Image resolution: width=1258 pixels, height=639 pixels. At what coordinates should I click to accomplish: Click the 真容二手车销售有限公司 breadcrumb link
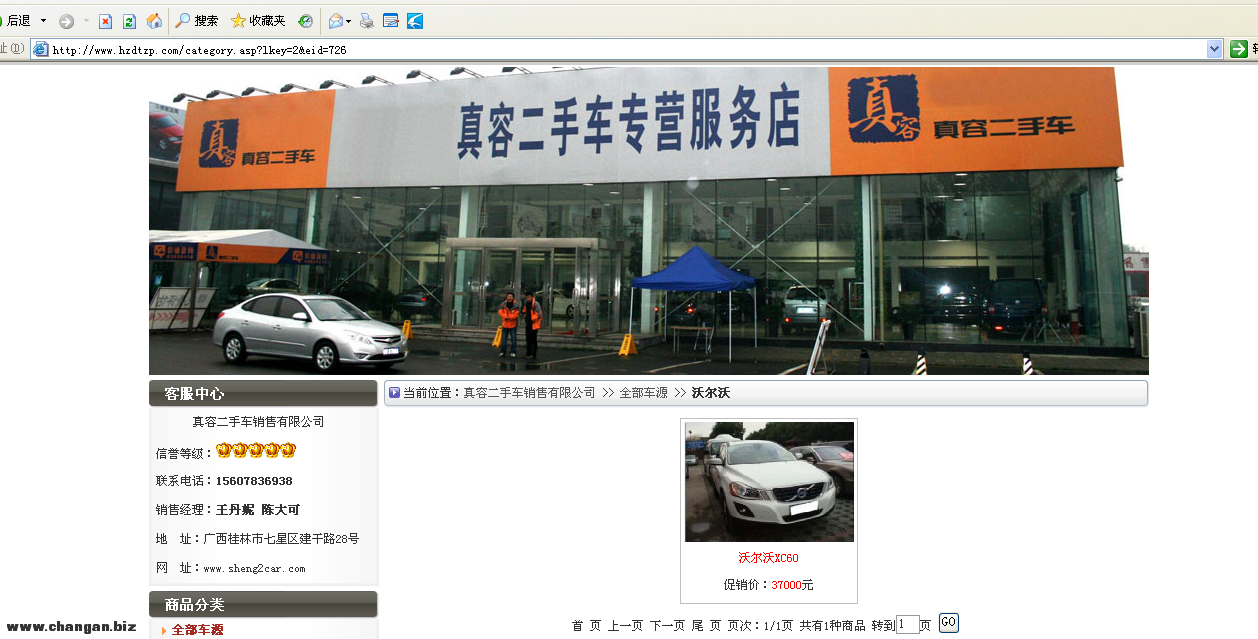coord(529,393)
